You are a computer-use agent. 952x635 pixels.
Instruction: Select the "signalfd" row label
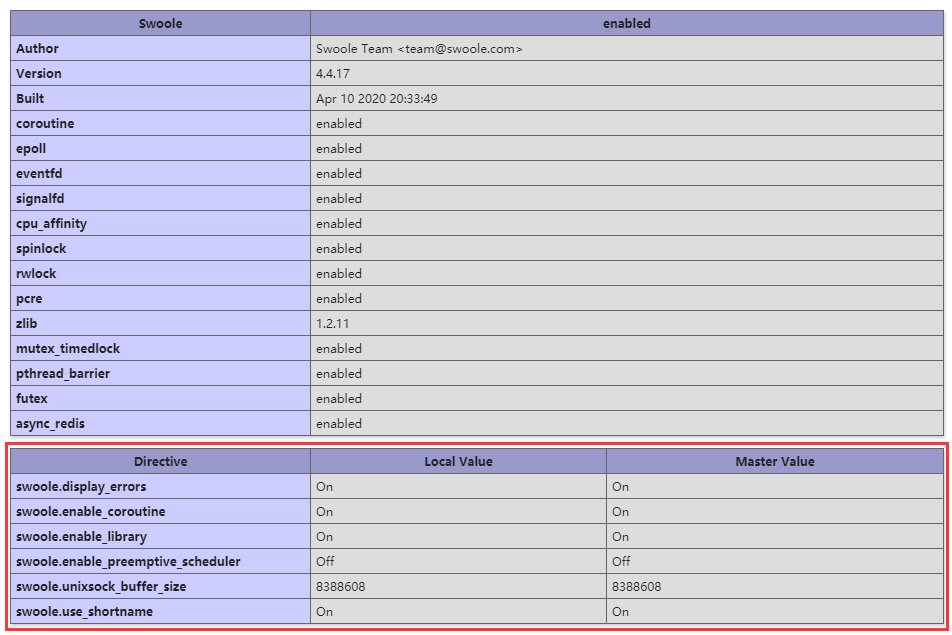[40, 198]
